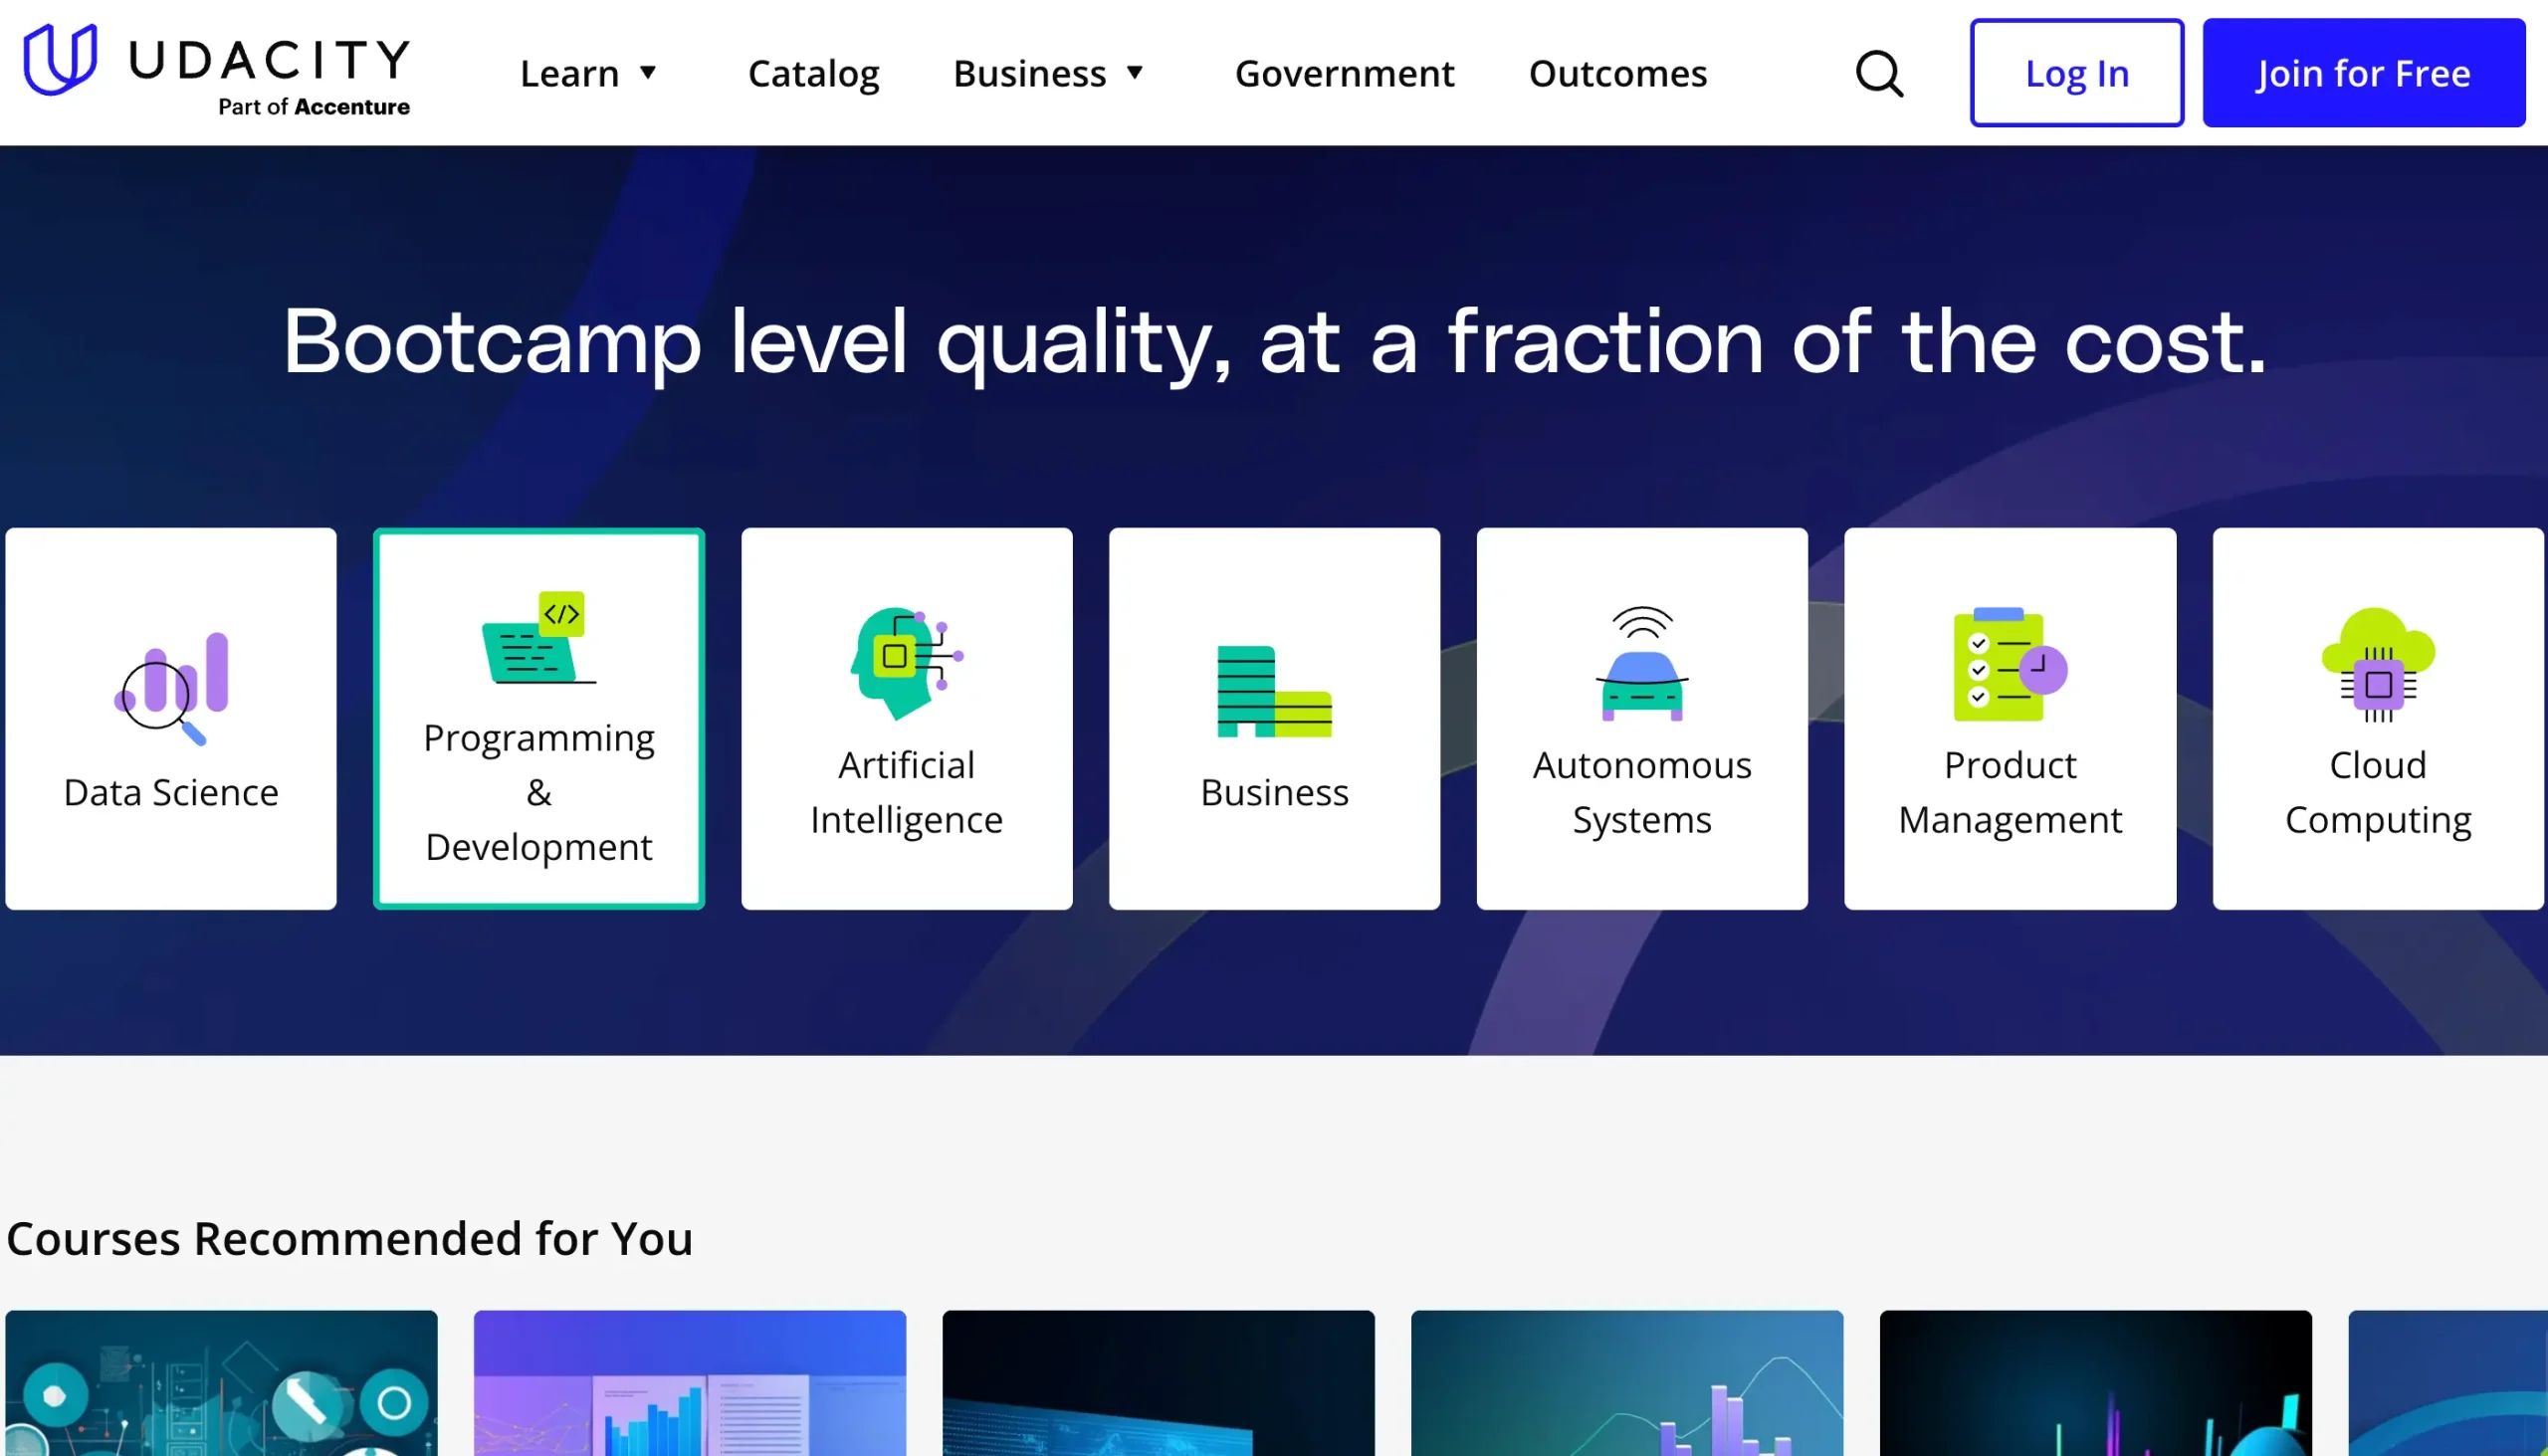
Task: Expand the Learn dropdown arrow
Action: point(648,73)
